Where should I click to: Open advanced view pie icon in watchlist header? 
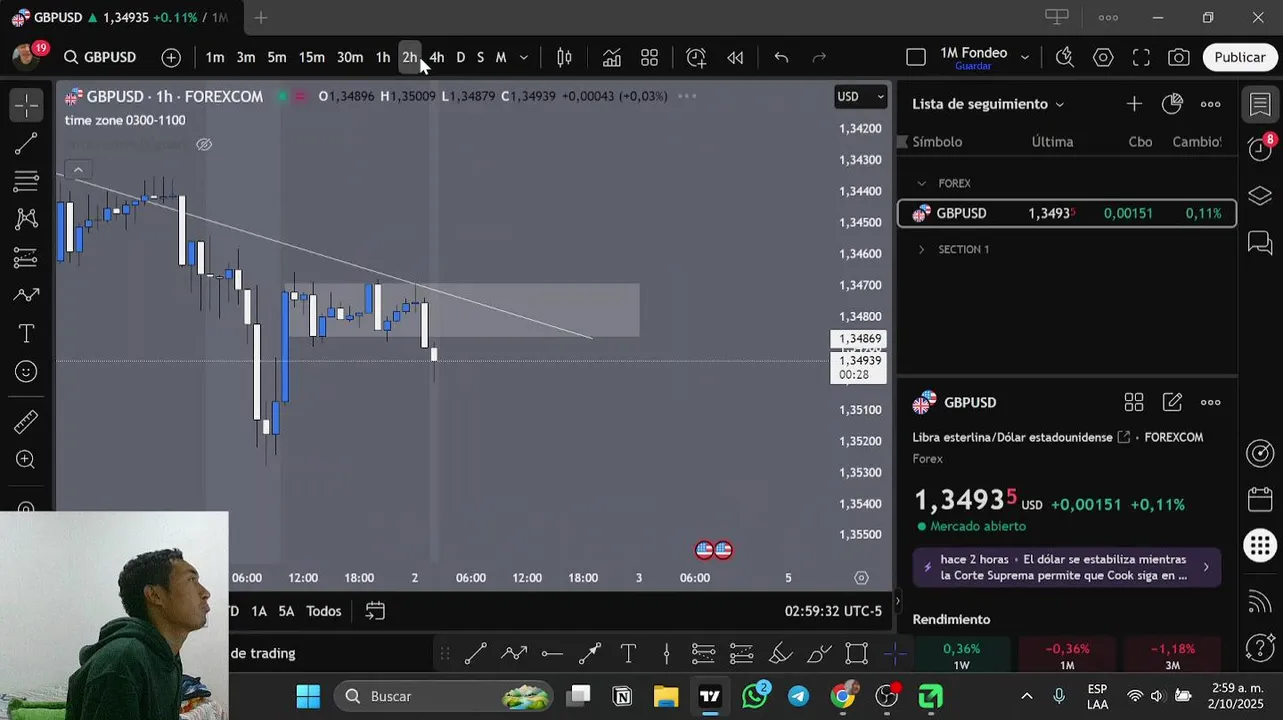click(1172, 104)
